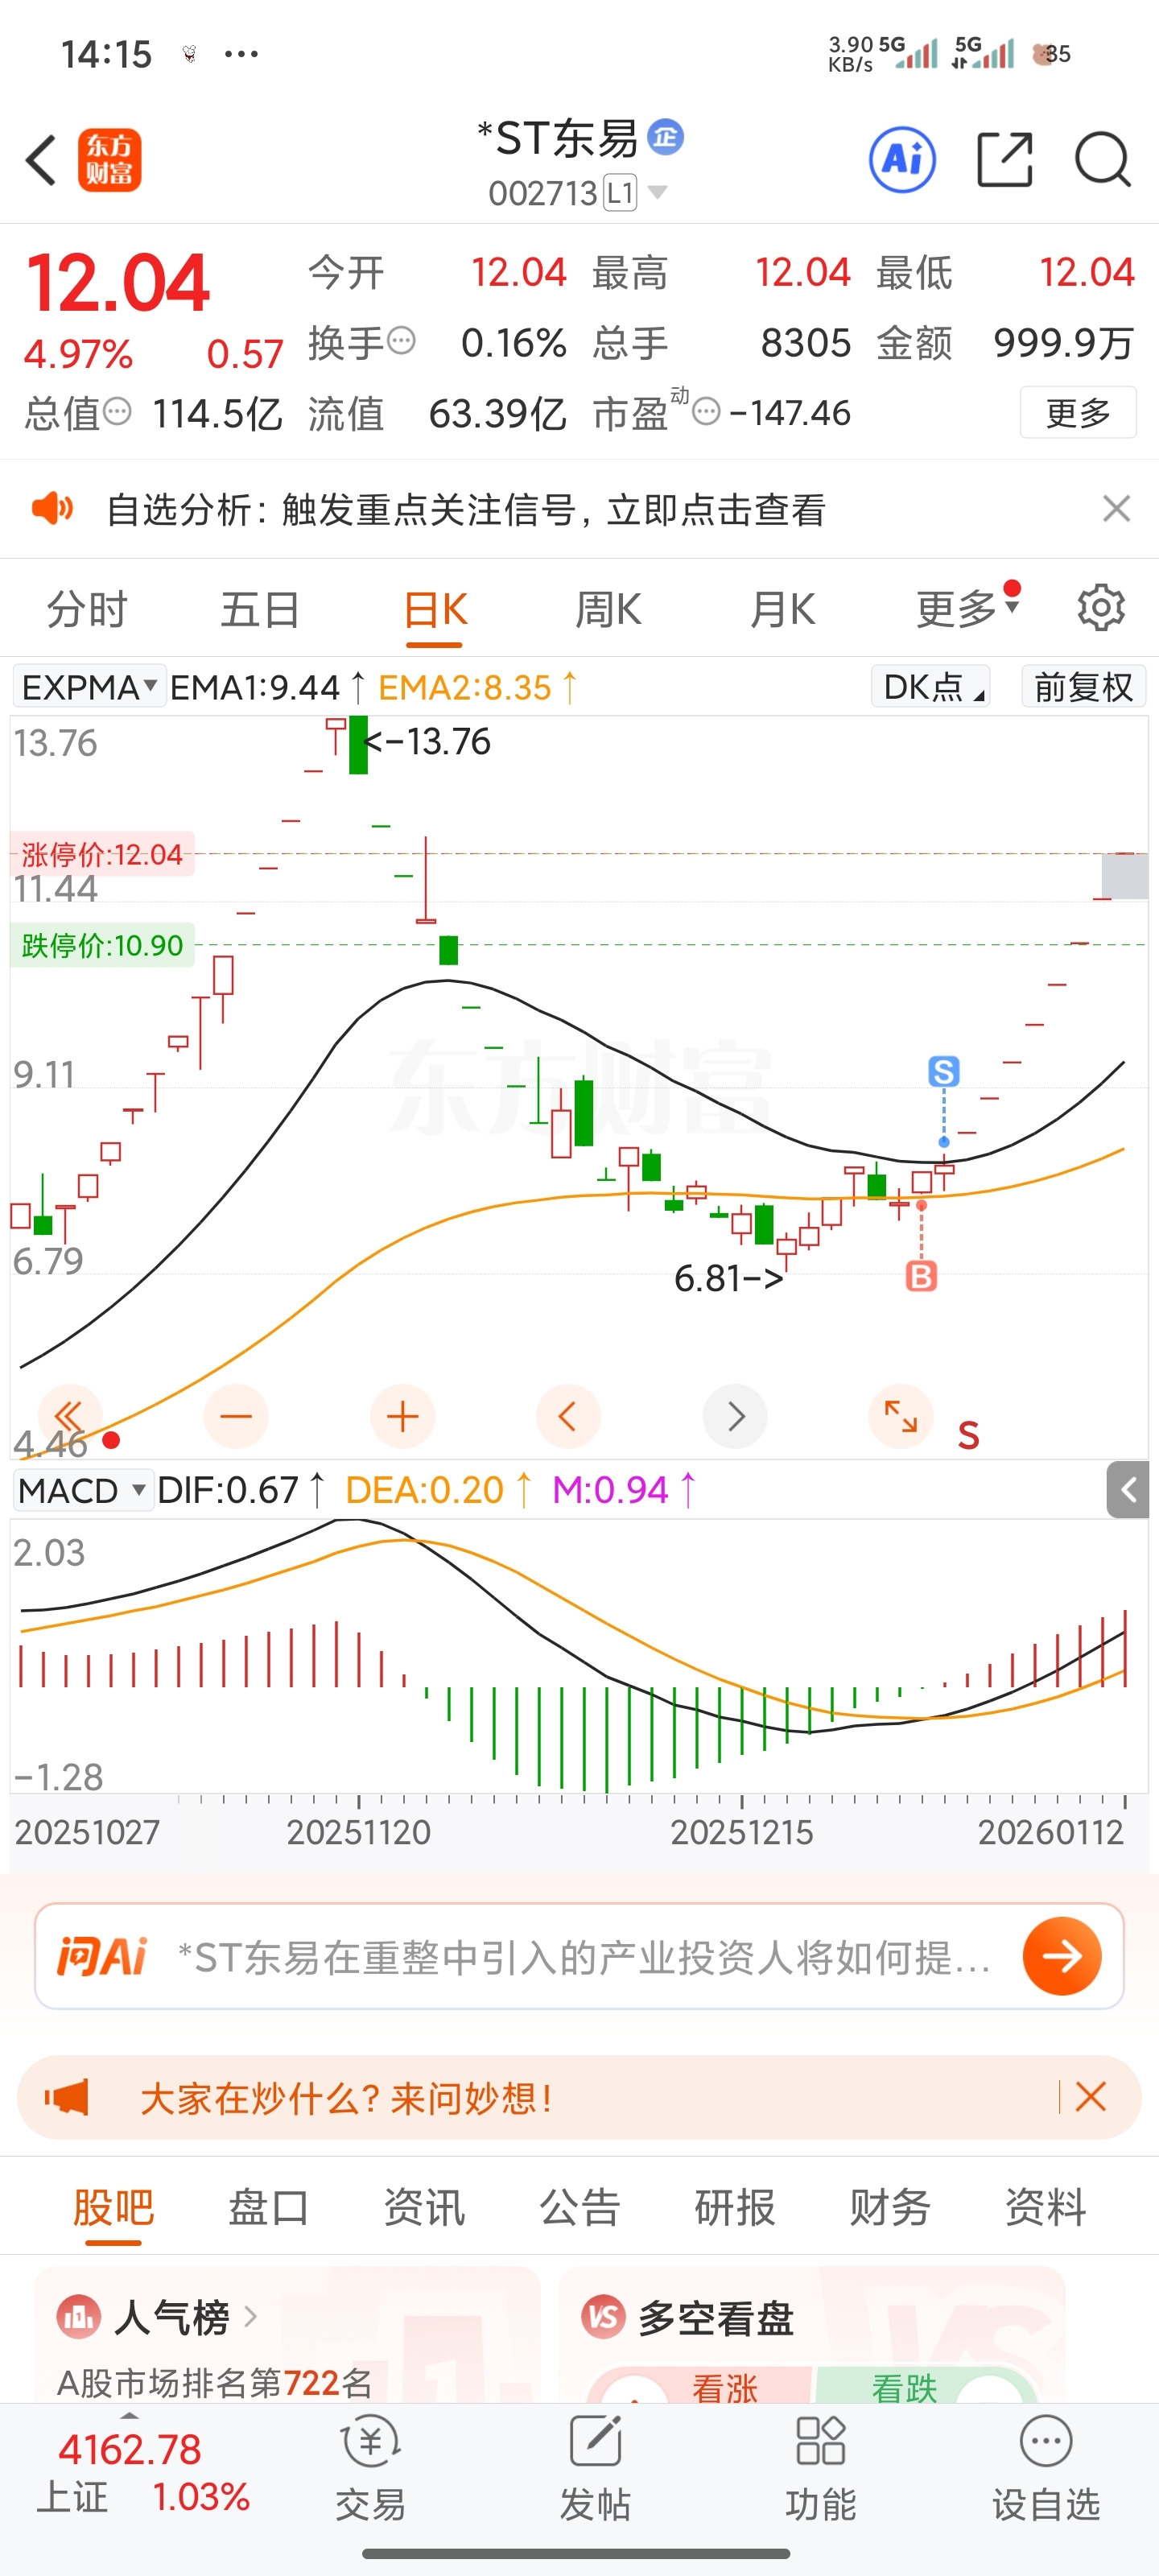Image resolution: width=1159 pixels, height=2576 pixels.
Task: Toggle 前复权 adjustment setting
Action: 1084,687
